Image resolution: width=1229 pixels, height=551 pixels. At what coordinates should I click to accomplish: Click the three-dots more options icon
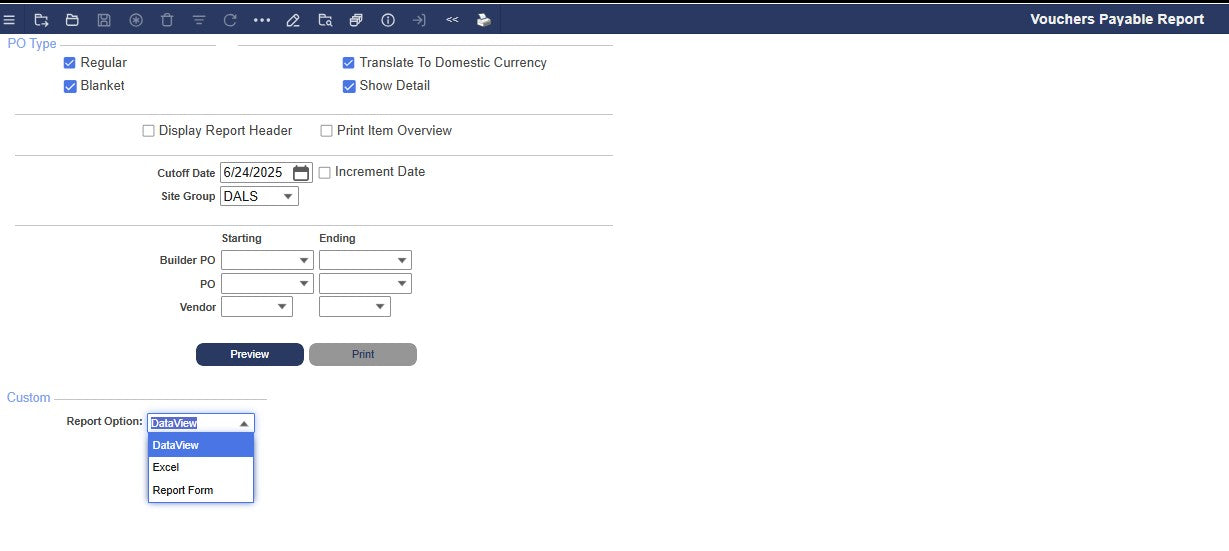262,19
